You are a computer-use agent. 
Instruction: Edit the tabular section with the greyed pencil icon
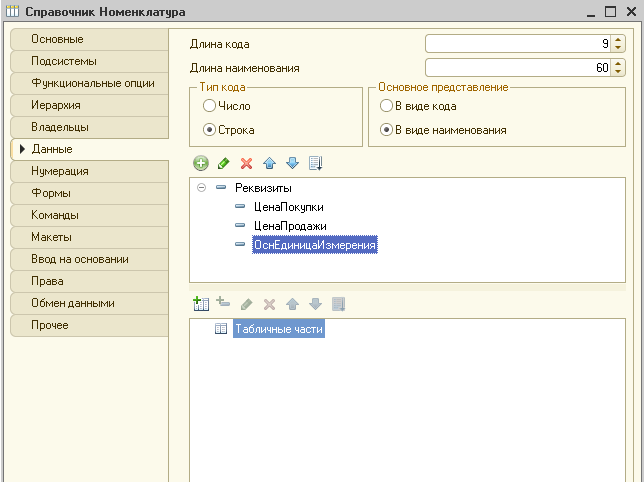tap(246, 304)
